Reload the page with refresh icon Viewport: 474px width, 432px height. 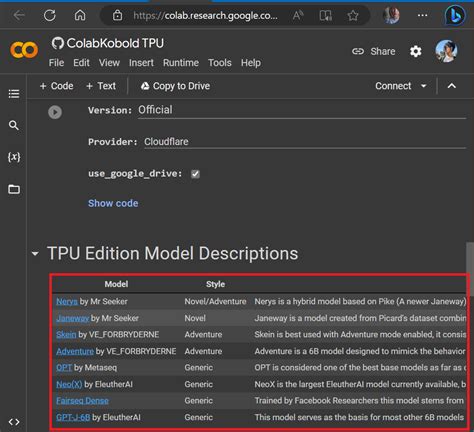coord(50,15)
